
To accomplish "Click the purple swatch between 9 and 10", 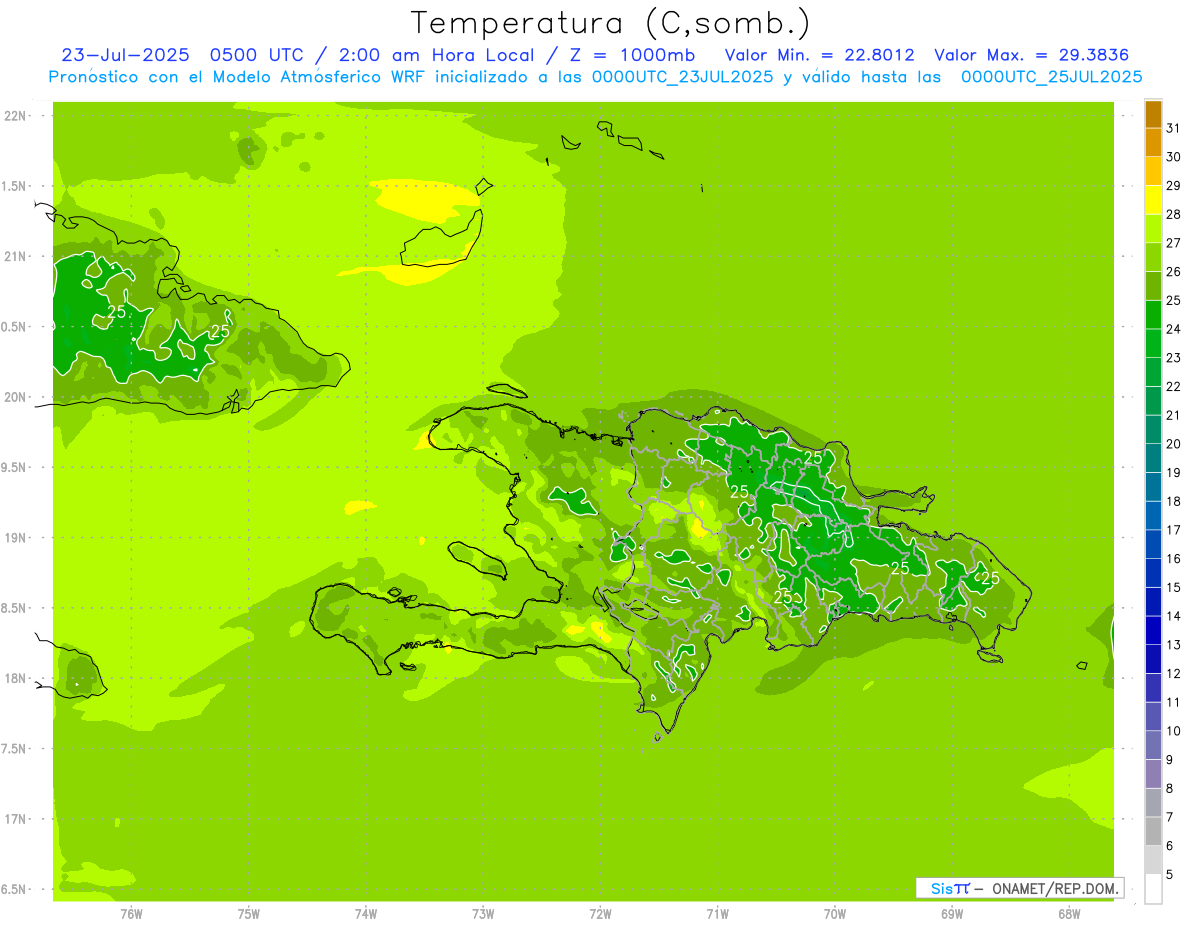I will click(x=1153, y=745).
